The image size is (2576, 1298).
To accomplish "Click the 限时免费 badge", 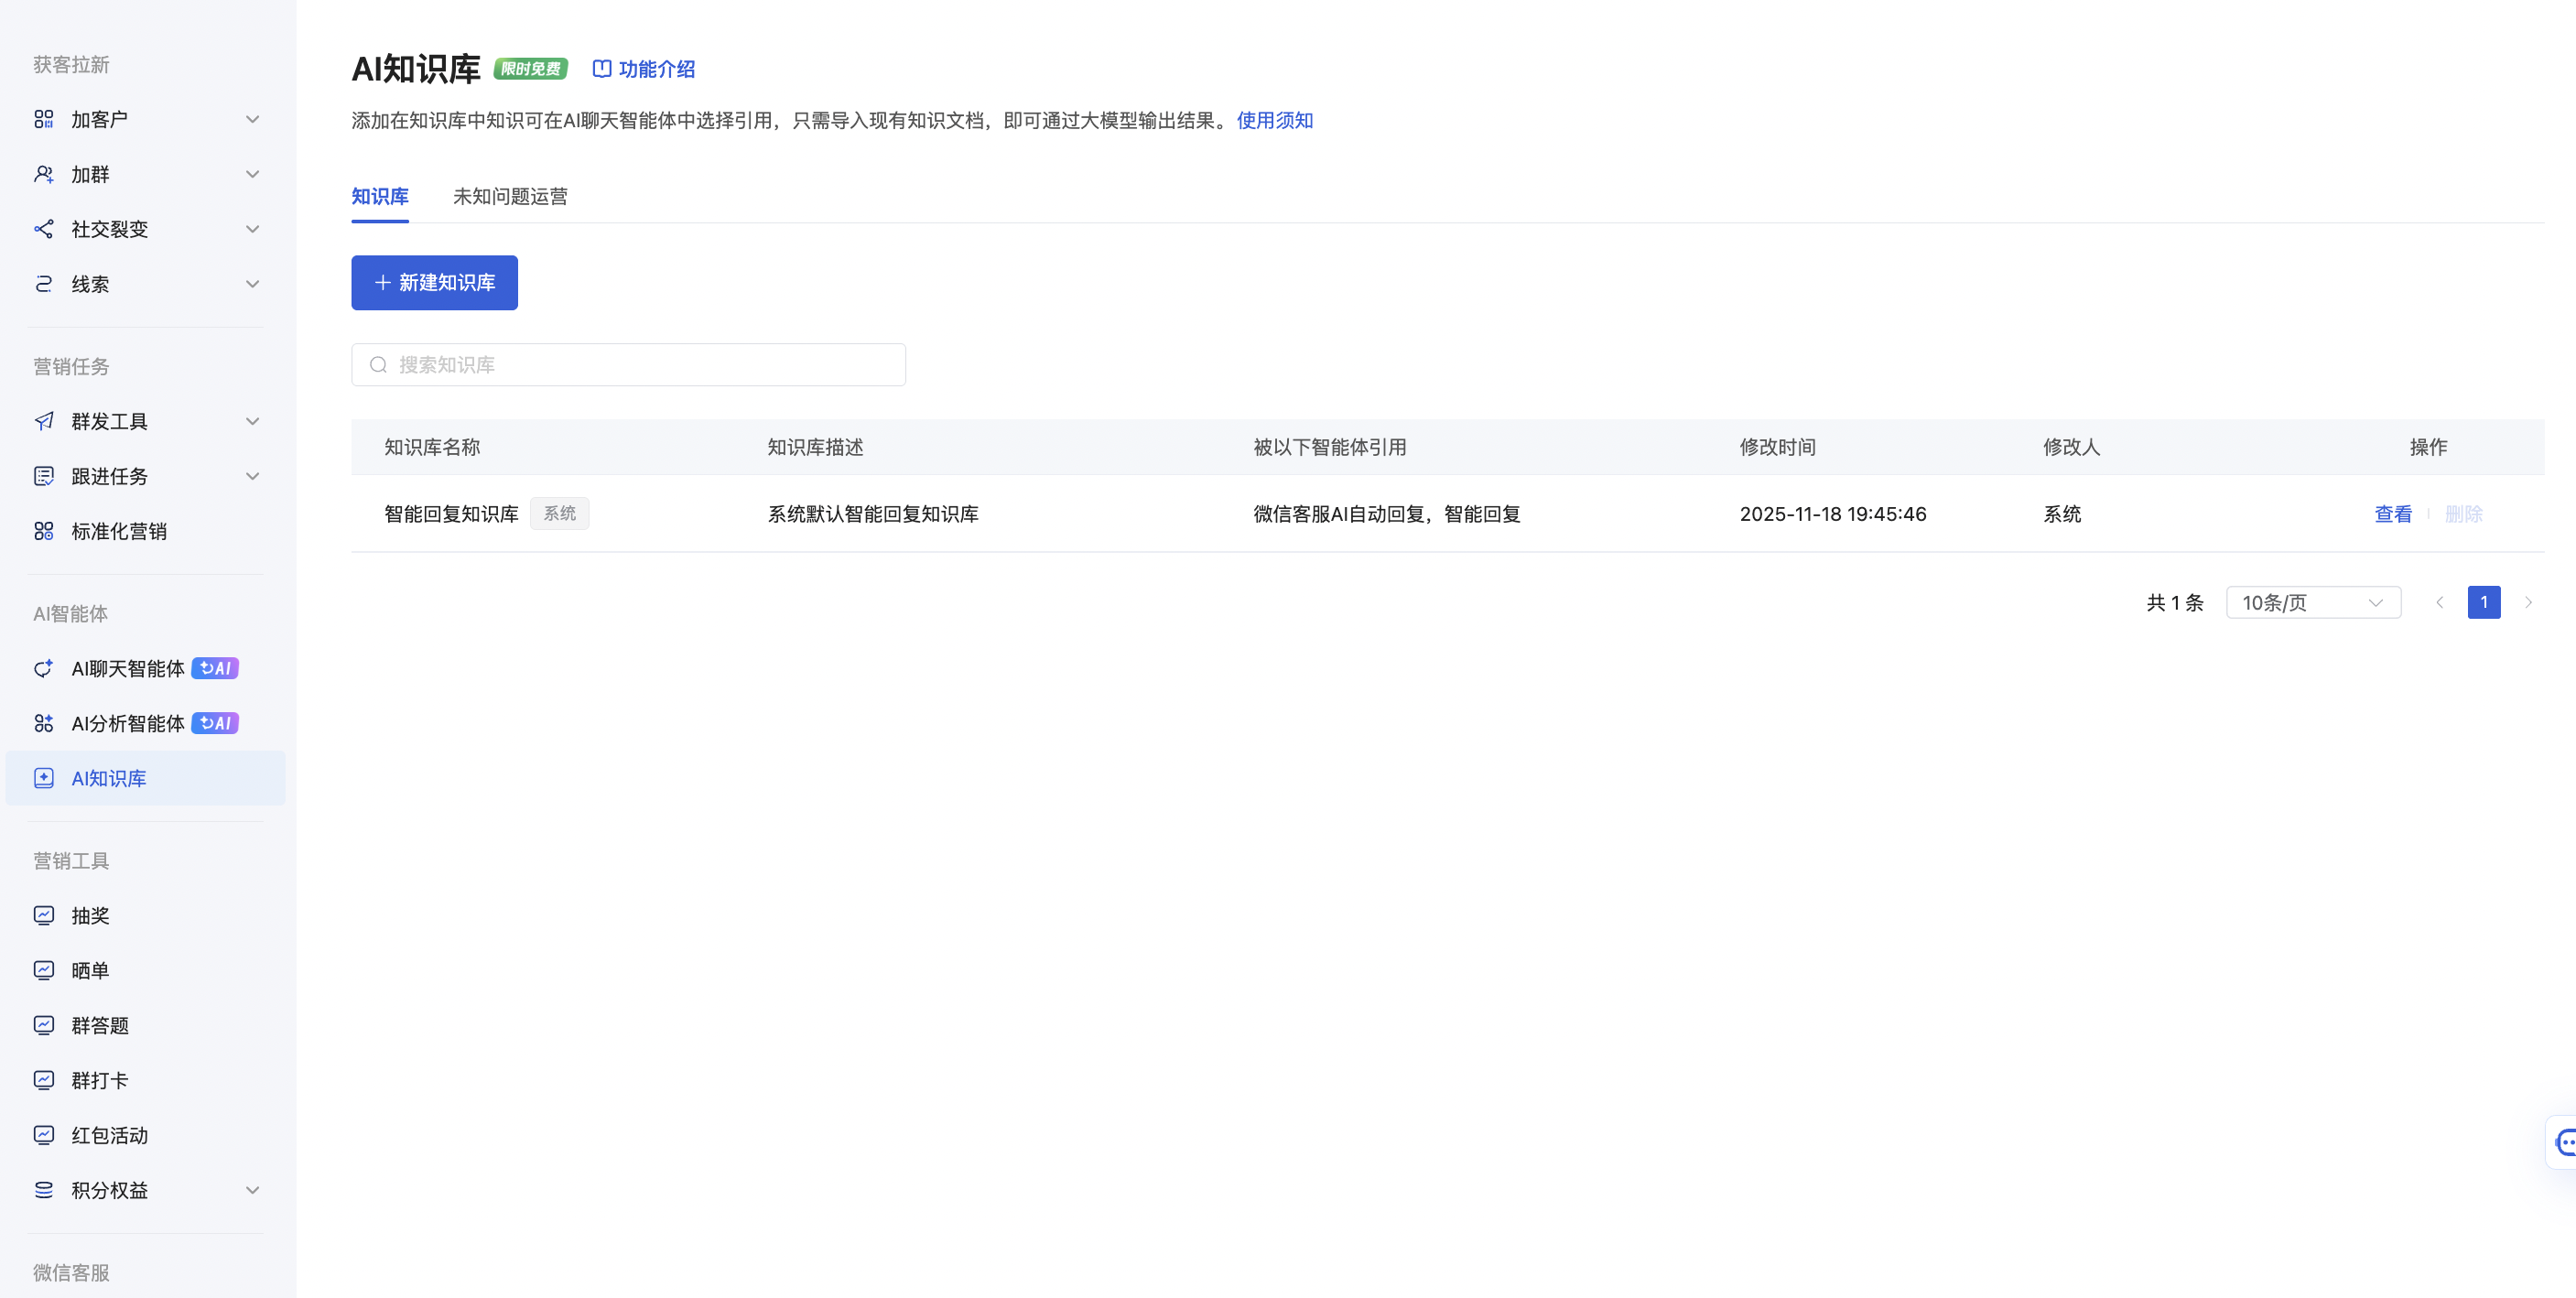I will point(531,69).
